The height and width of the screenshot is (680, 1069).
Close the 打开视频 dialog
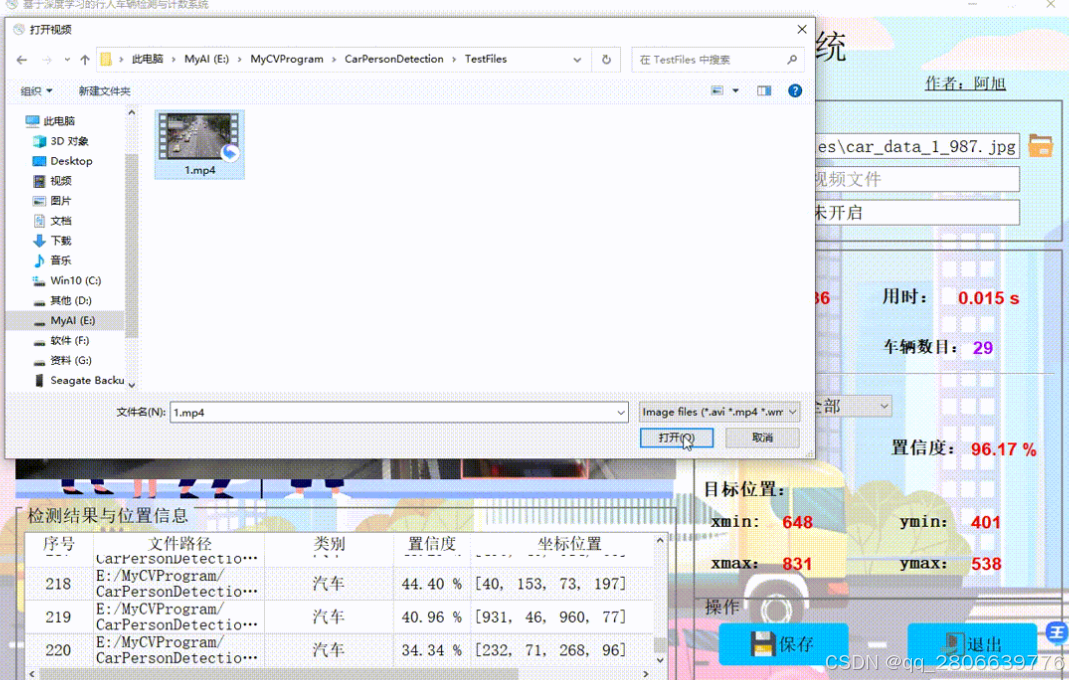tap(802, 29)
